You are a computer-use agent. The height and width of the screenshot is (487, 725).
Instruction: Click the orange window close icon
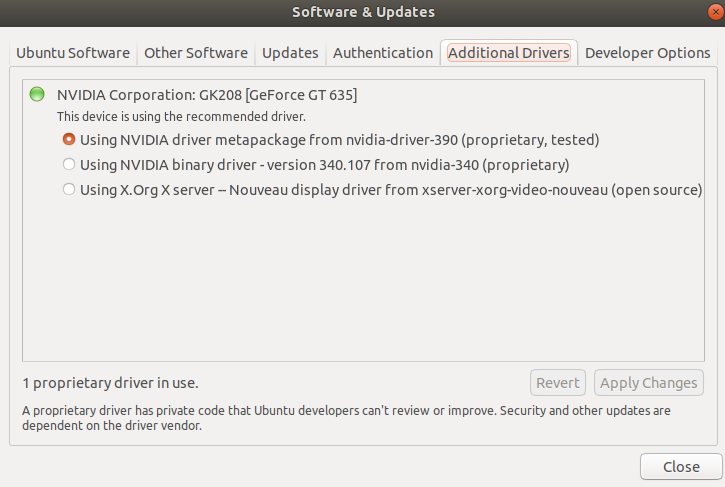click(716, 12)
